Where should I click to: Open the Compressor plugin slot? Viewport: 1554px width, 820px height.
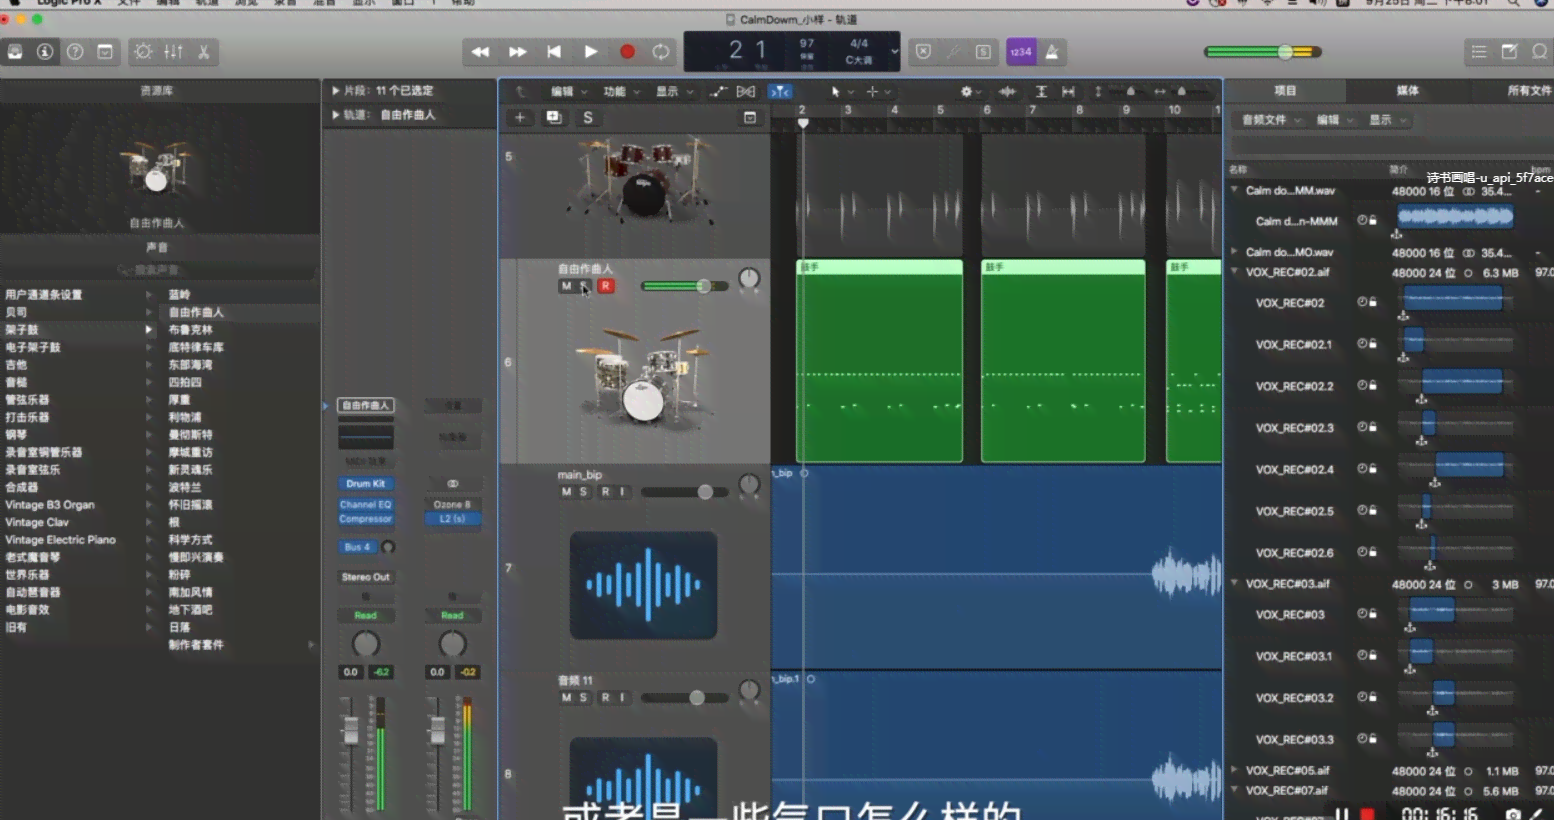(365, 519)
